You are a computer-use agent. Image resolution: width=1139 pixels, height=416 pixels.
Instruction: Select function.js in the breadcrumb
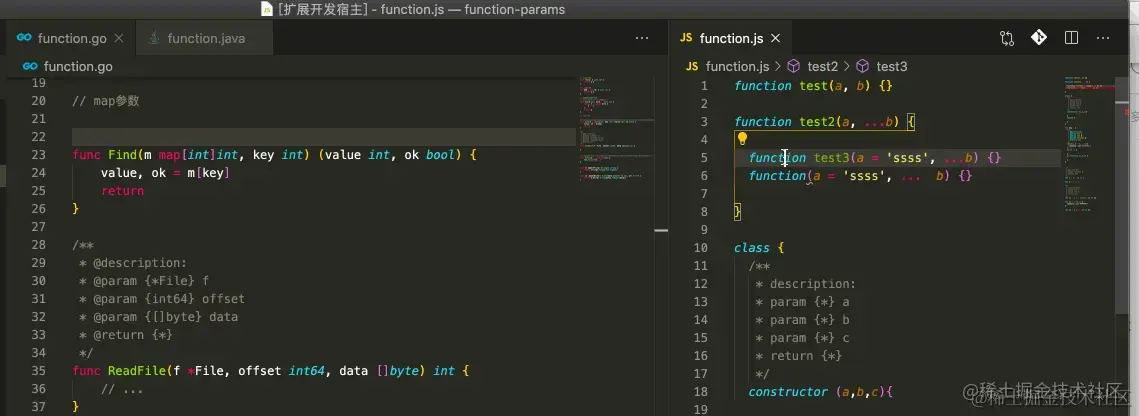click(x=737, y=66)
